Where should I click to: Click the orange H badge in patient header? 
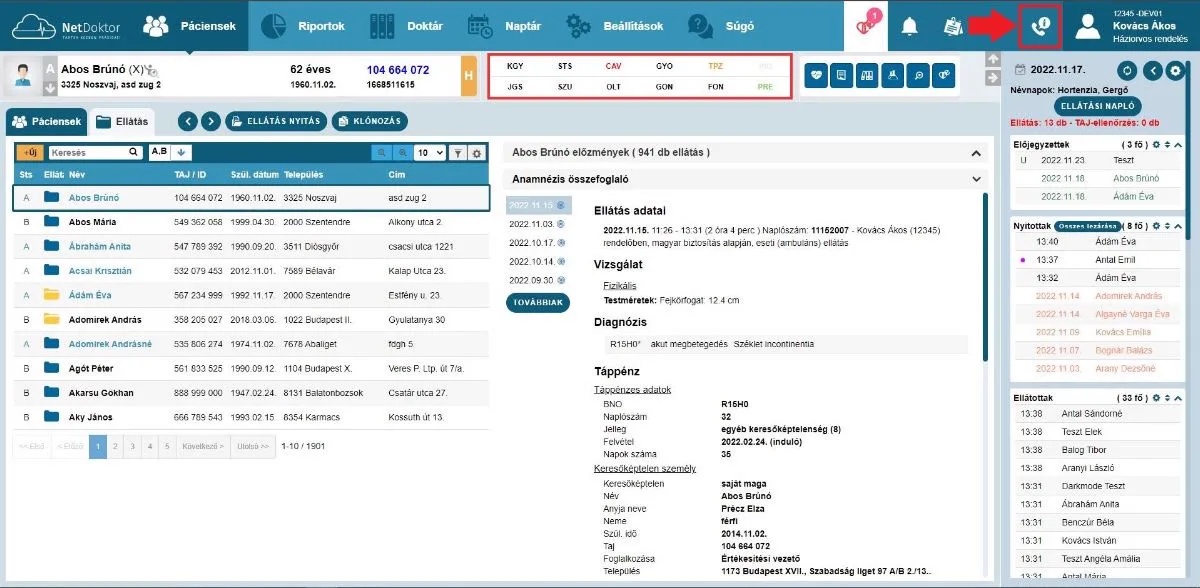pyautogui.click(x=468, y=76)
